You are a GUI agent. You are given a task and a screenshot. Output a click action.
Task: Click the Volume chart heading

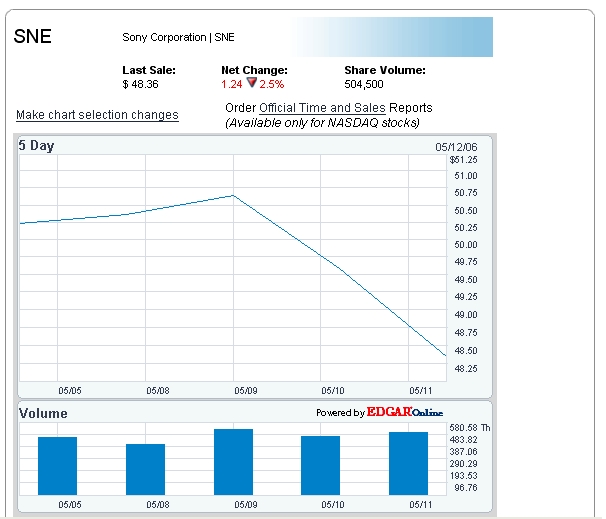43,413
